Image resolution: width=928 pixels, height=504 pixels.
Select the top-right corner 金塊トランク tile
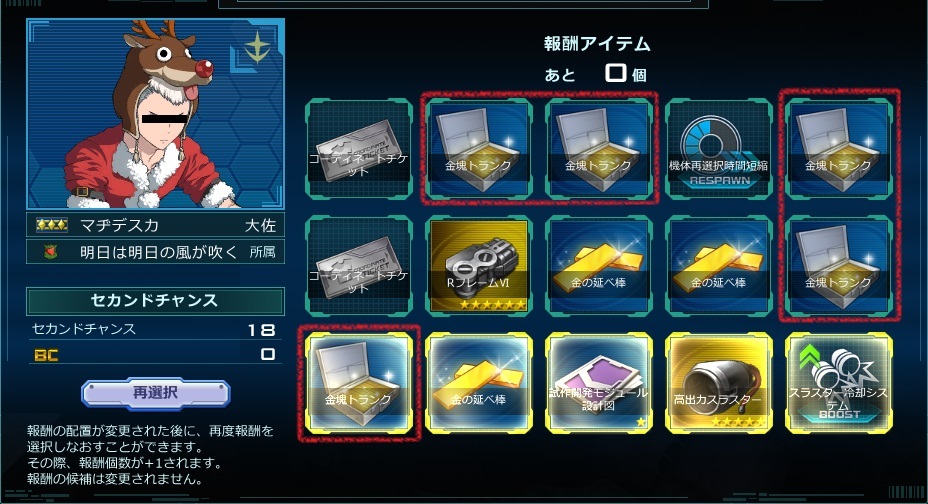coord(838,148)
